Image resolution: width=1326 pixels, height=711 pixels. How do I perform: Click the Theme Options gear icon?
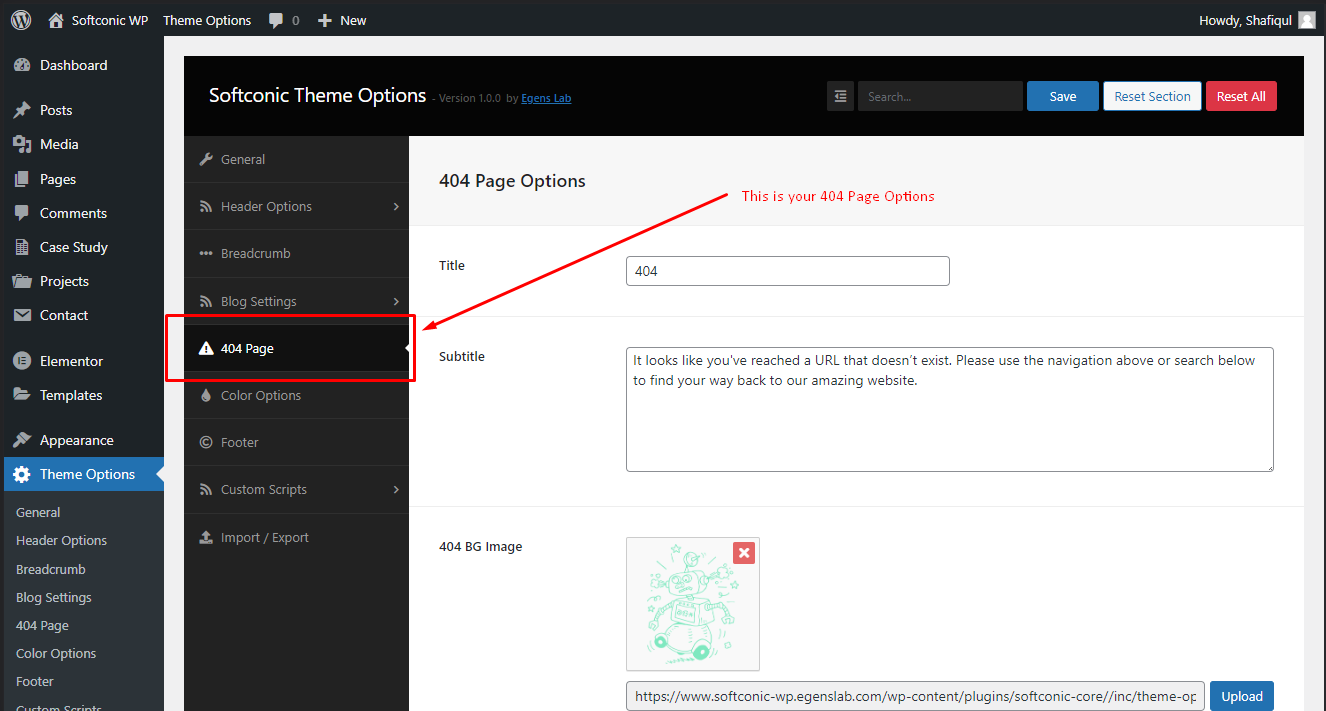[x=22, y=474]
